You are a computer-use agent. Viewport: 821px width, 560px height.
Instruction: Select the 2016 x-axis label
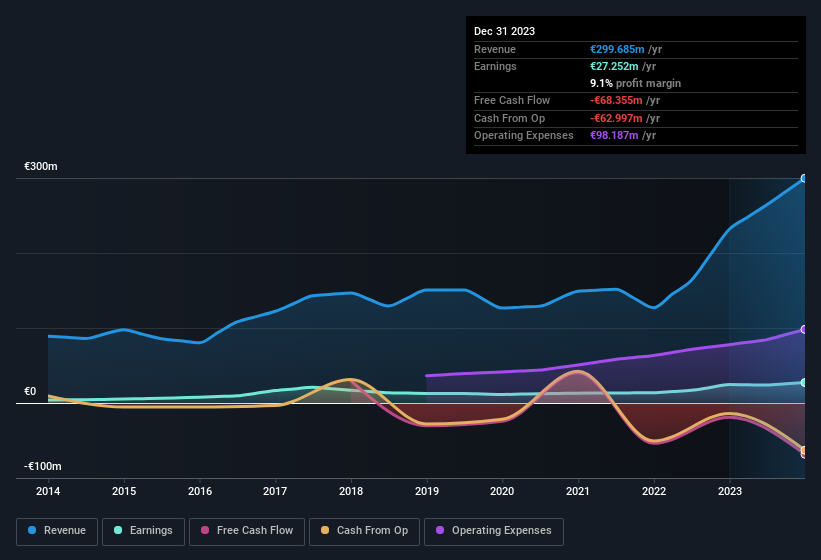(x=200, y=491)
